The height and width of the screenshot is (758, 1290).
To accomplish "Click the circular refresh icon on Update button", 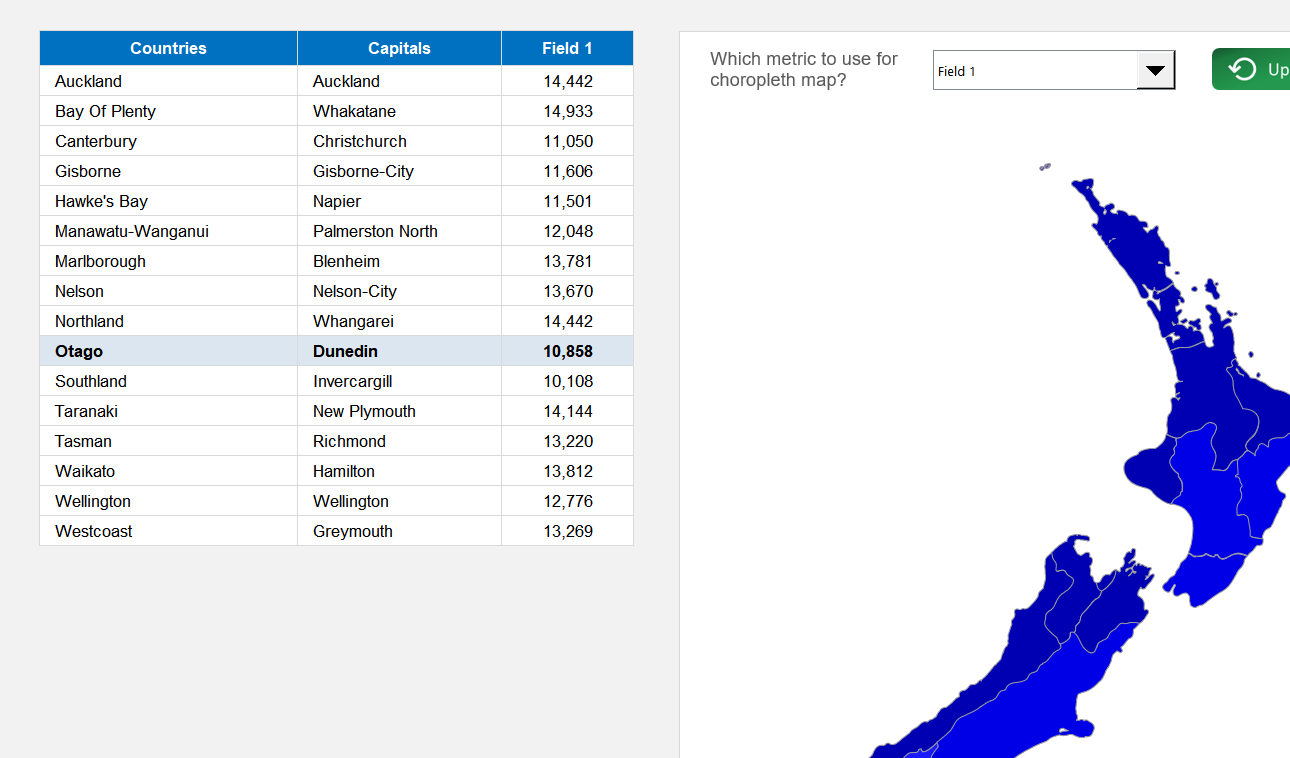I will [1243, 68].
